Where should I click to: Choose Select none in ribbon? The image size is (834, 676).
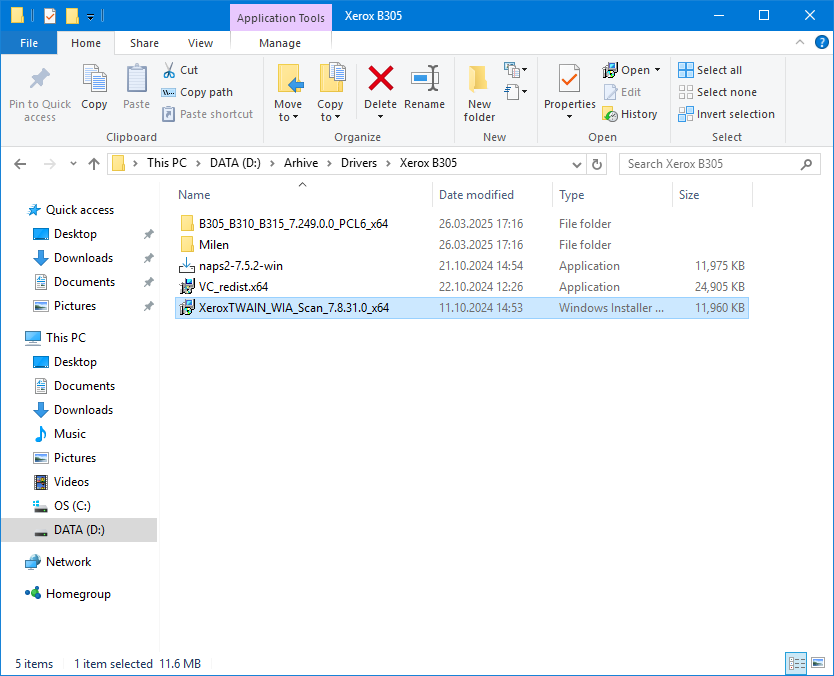(x=718, y=92)
